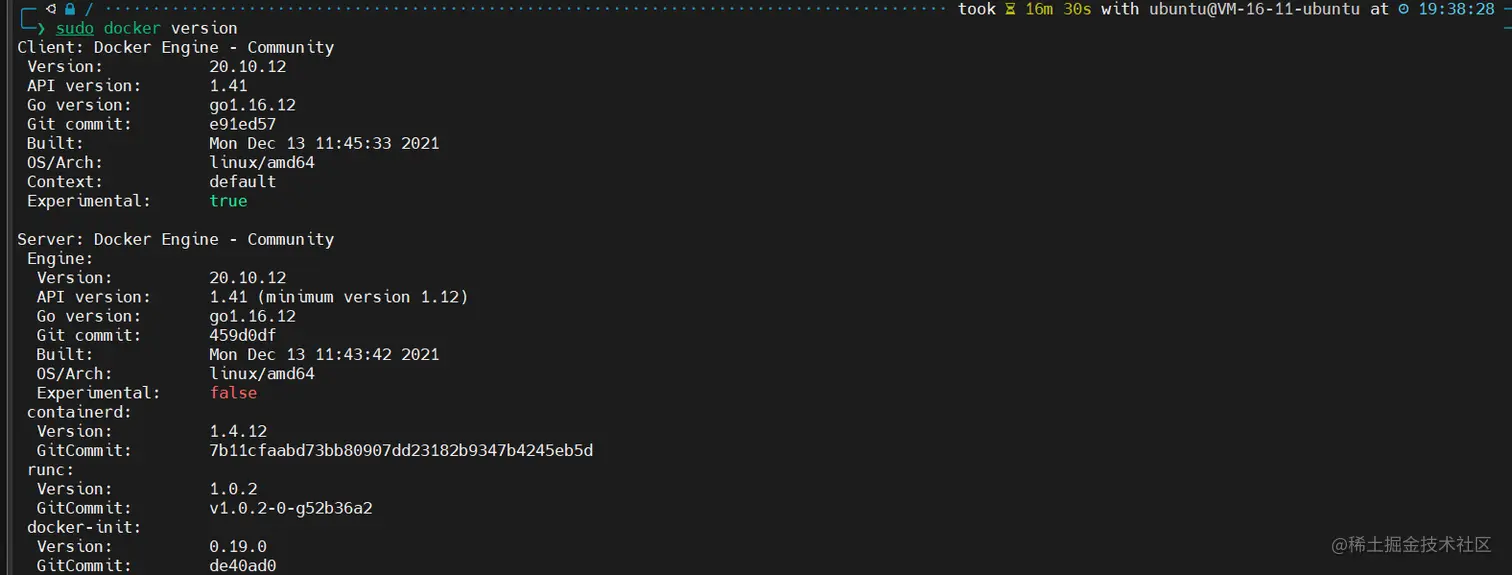Click the docker-init version 0.19.0
Image resolution: width=1512 pixels, height=575 pixels.
point(238,546)
